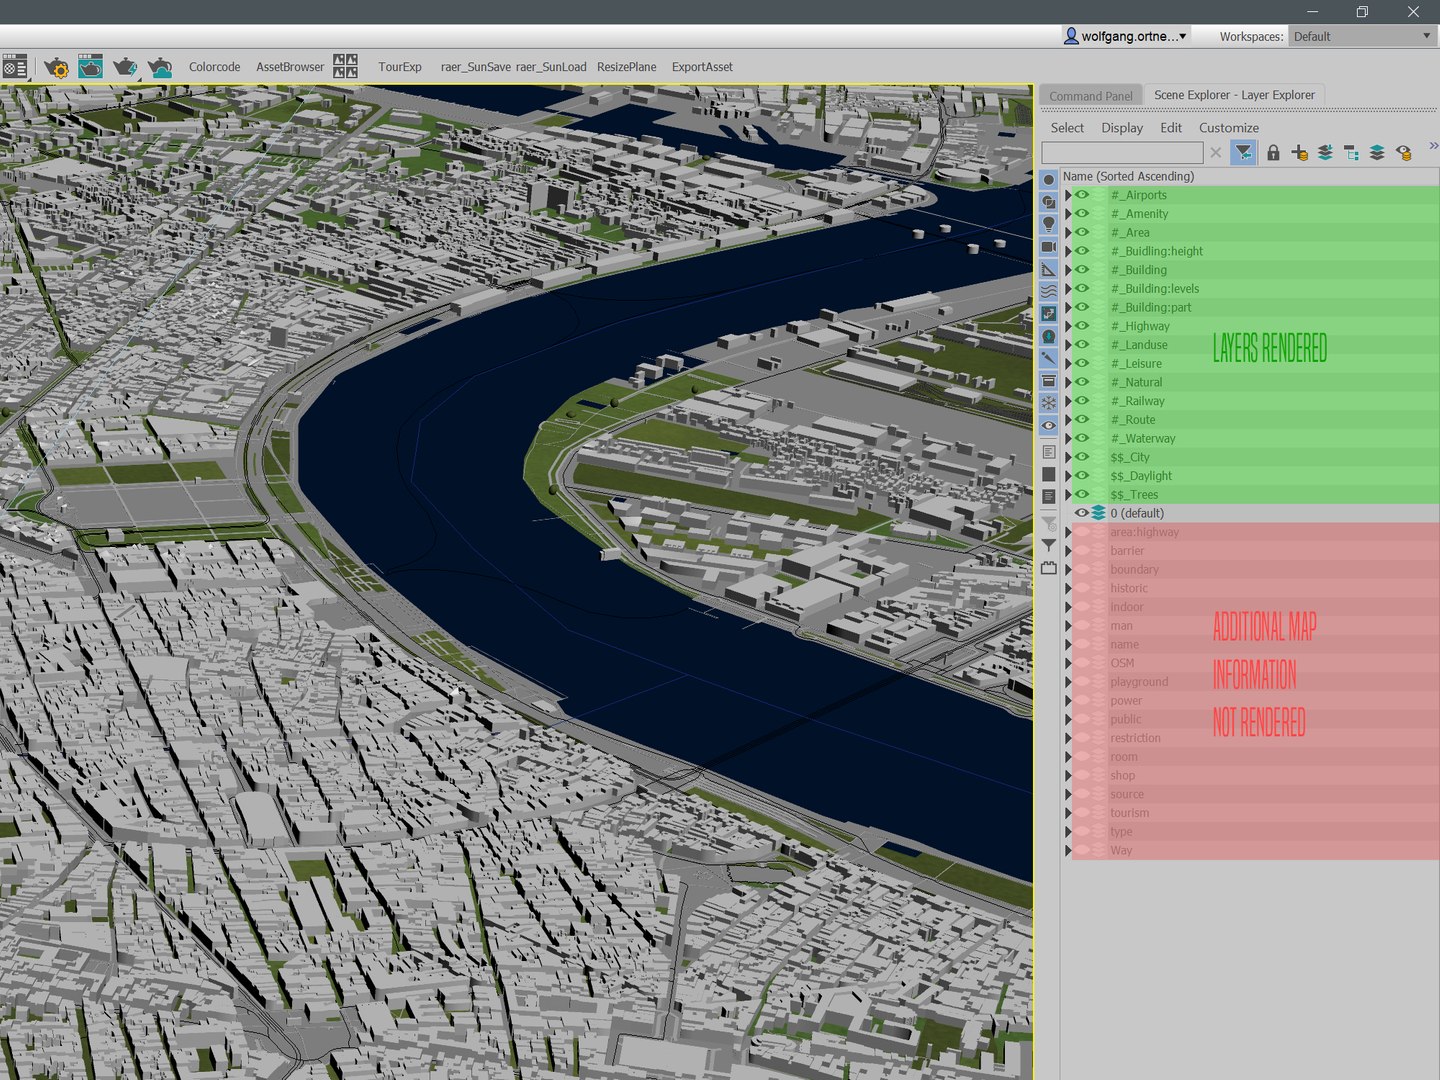Expand the #_Landuse layer tree
Image resolution: width=1440 pixels, height=1080 pixels.
pos(1068,345)
